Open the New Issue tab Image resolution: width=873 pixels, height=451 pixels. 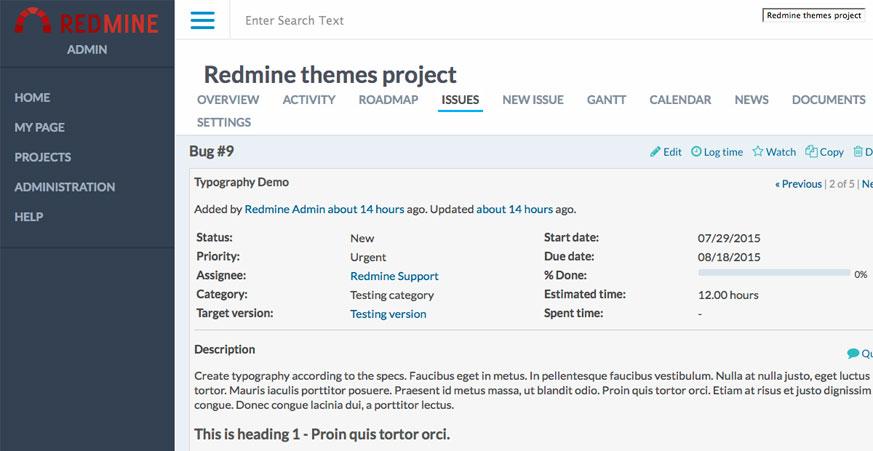click(x=533, y=100)
